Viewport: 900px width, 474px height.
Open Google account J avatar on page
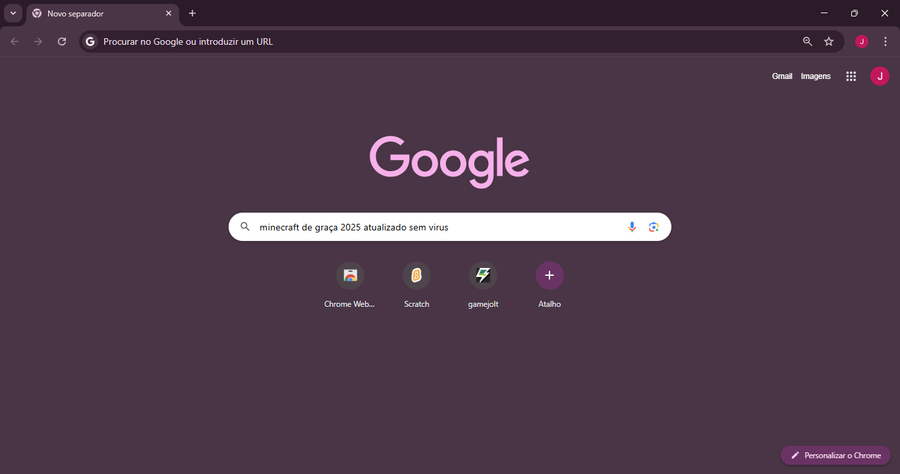tap(880, 76)
